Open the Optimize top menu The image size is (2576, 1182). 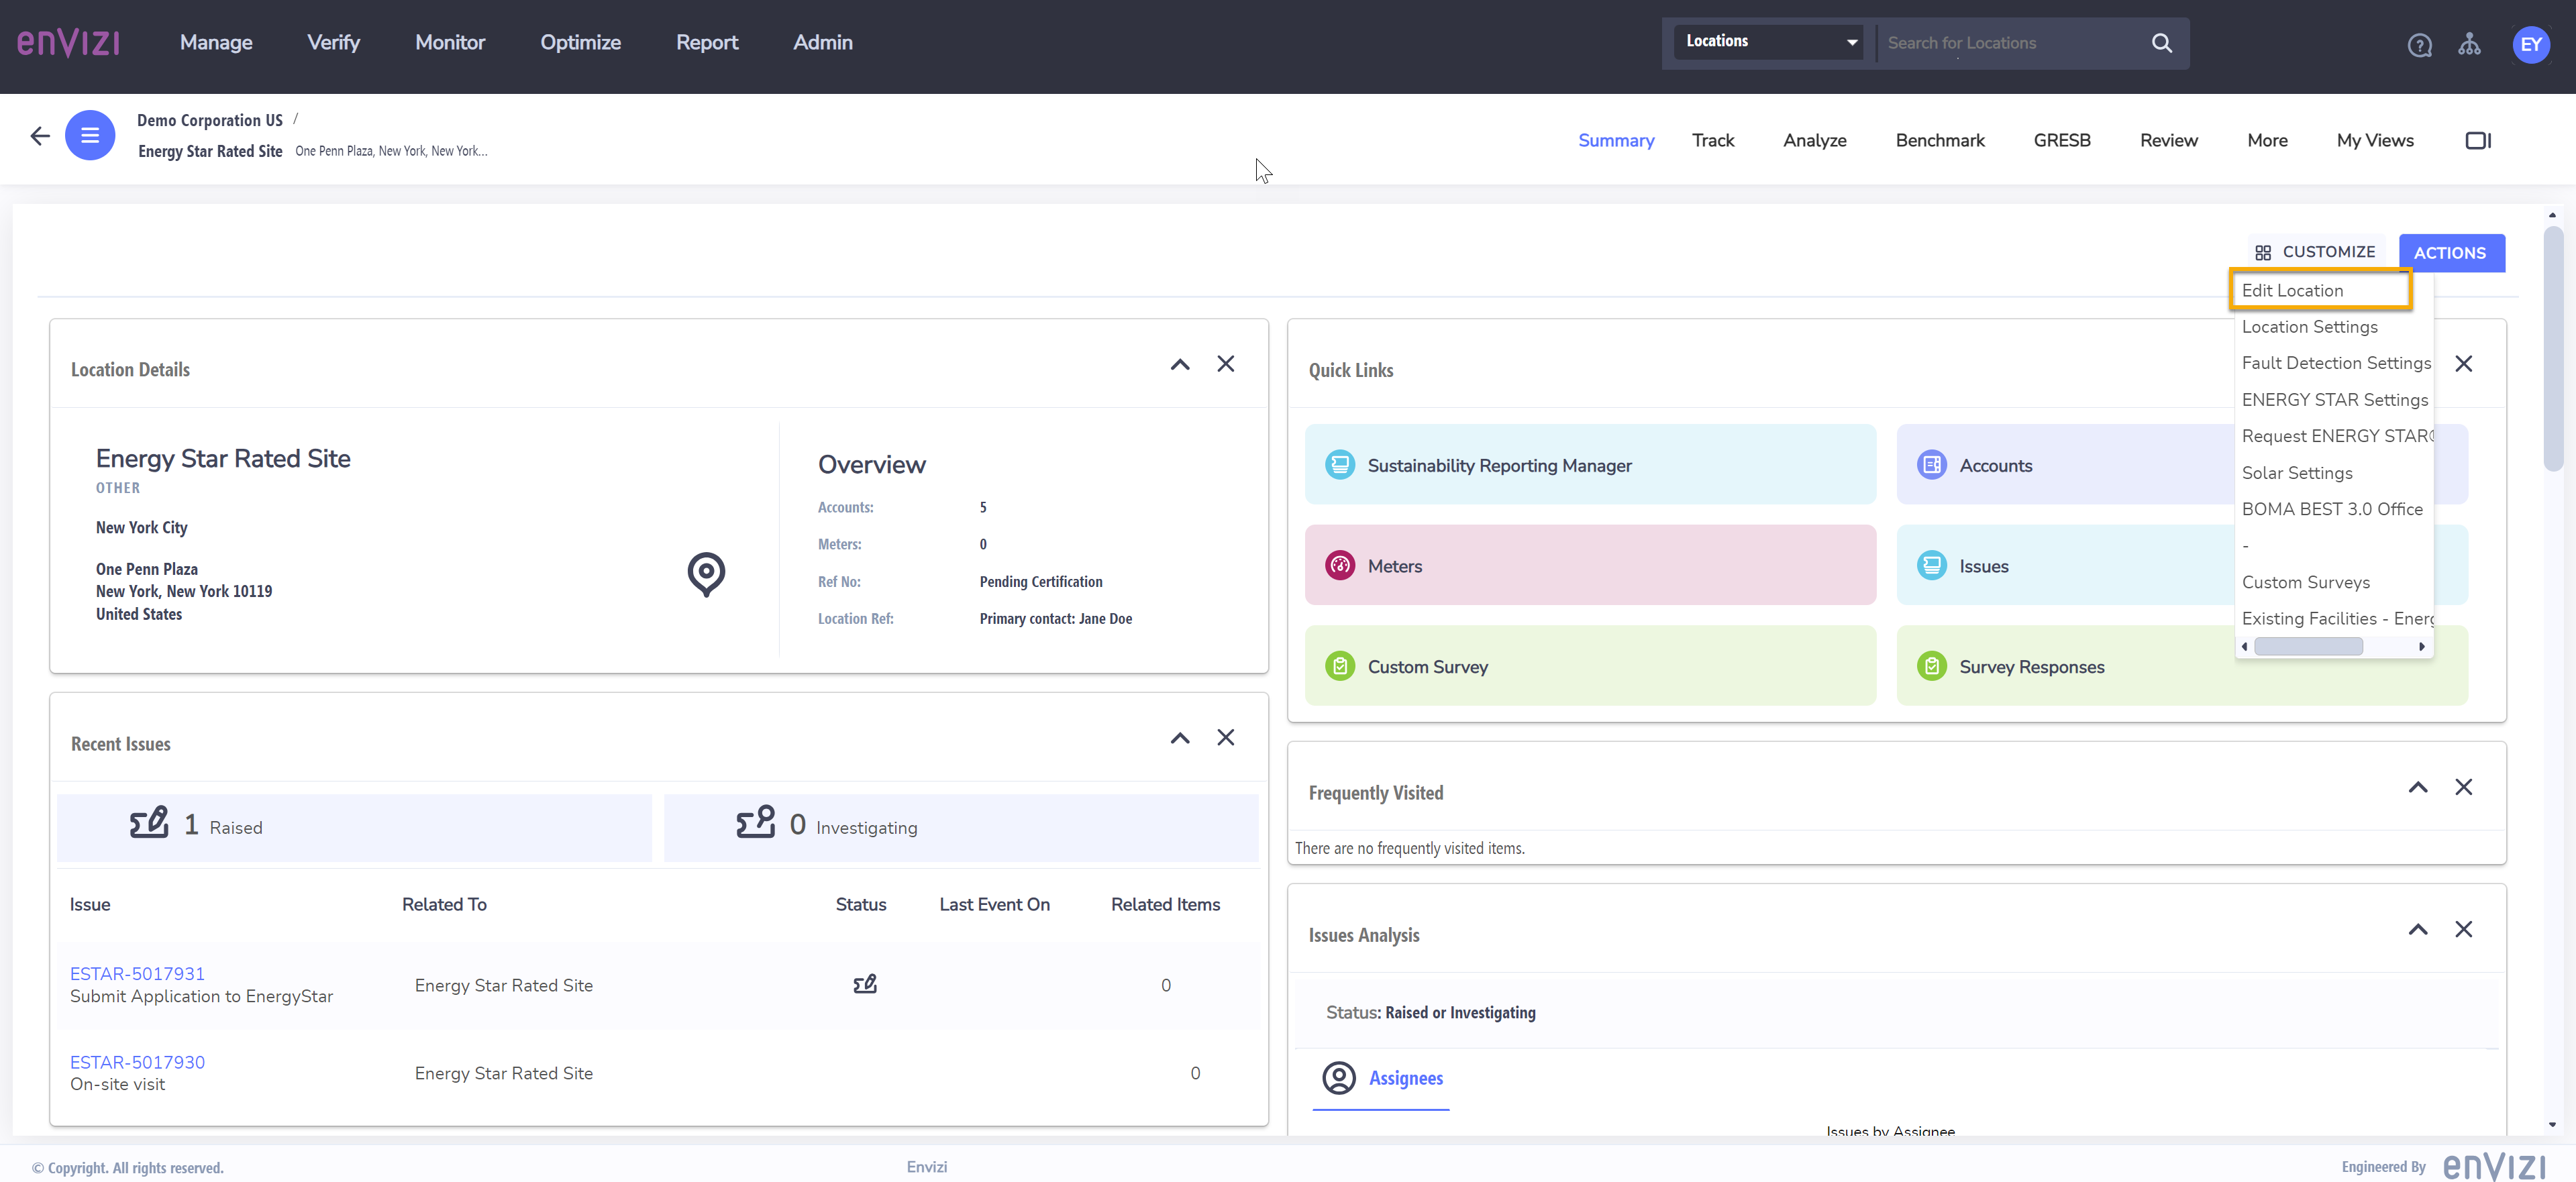click(580, 43)
